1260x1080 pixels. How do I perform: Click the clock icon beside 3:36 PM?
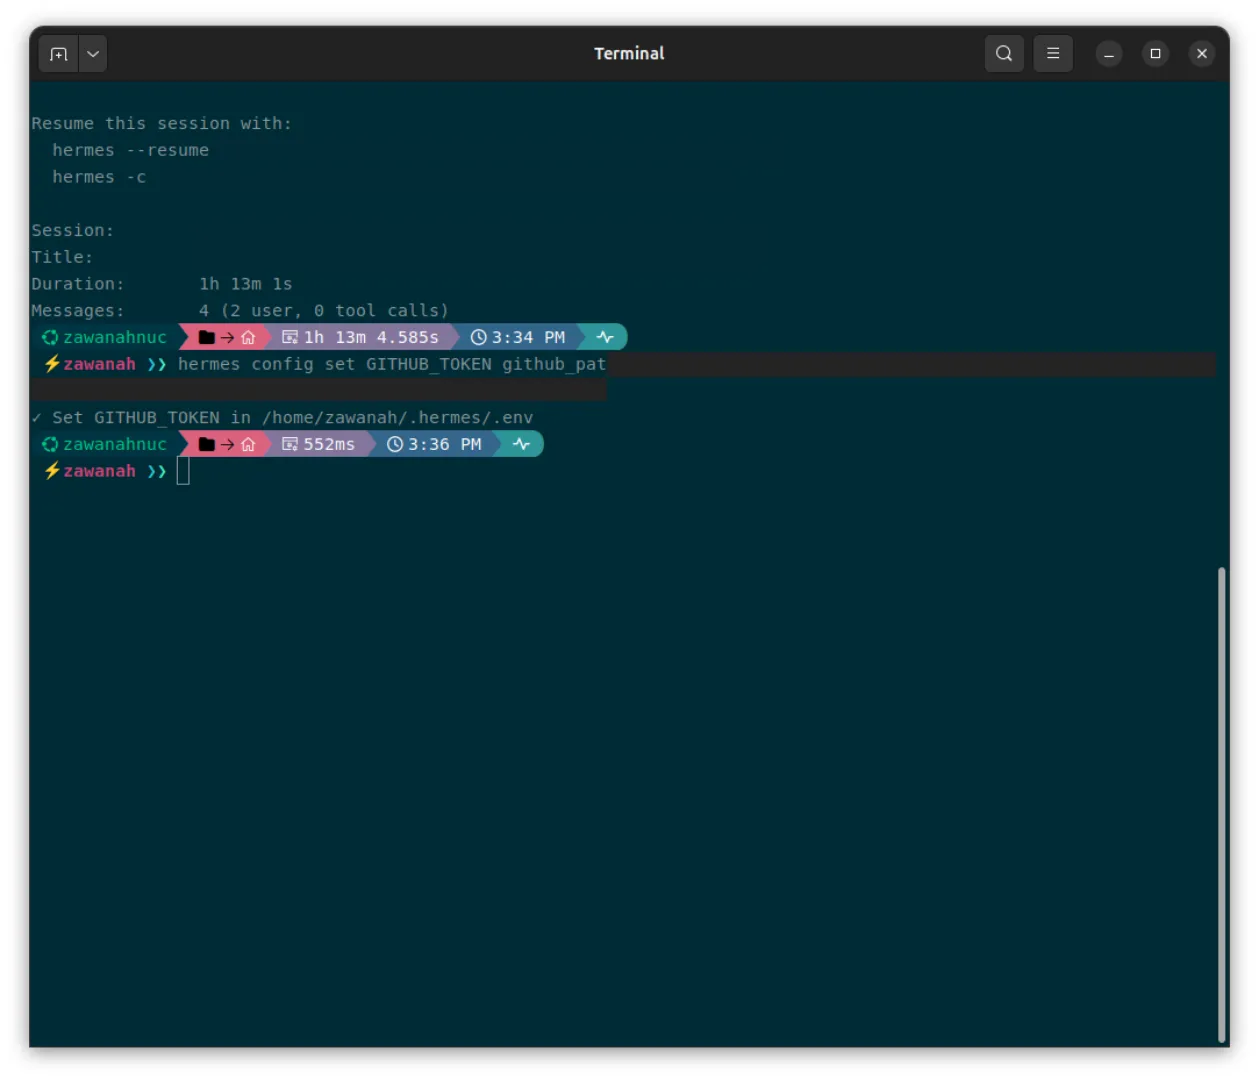(395, 445)
